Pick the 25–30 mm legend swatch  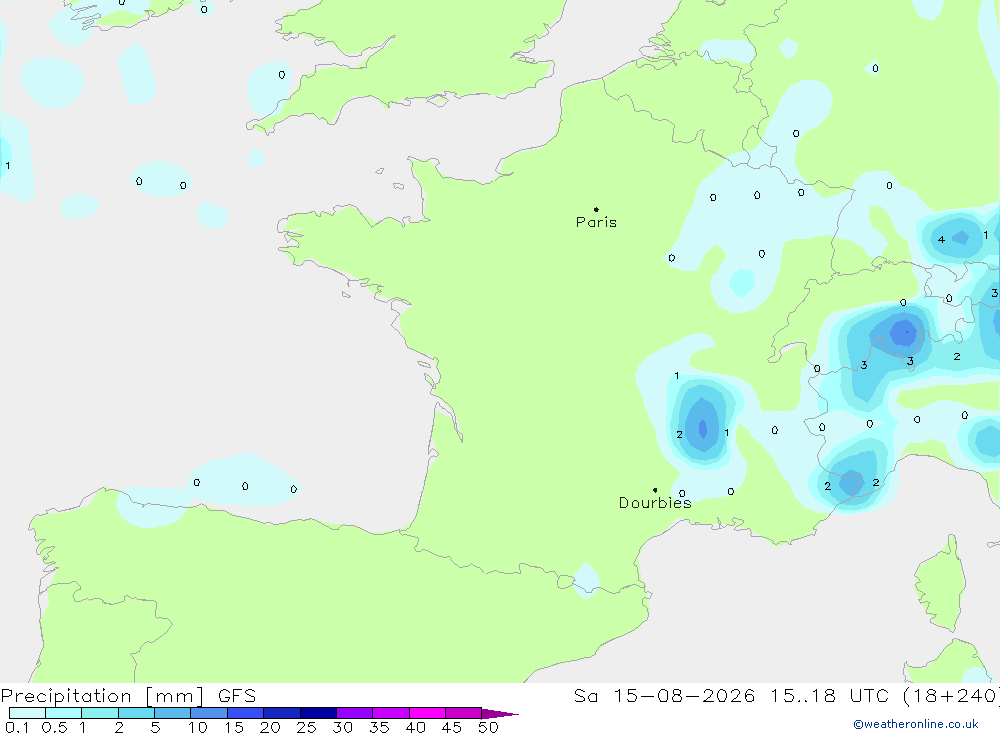pyautogui.click(x=318, y=713)
